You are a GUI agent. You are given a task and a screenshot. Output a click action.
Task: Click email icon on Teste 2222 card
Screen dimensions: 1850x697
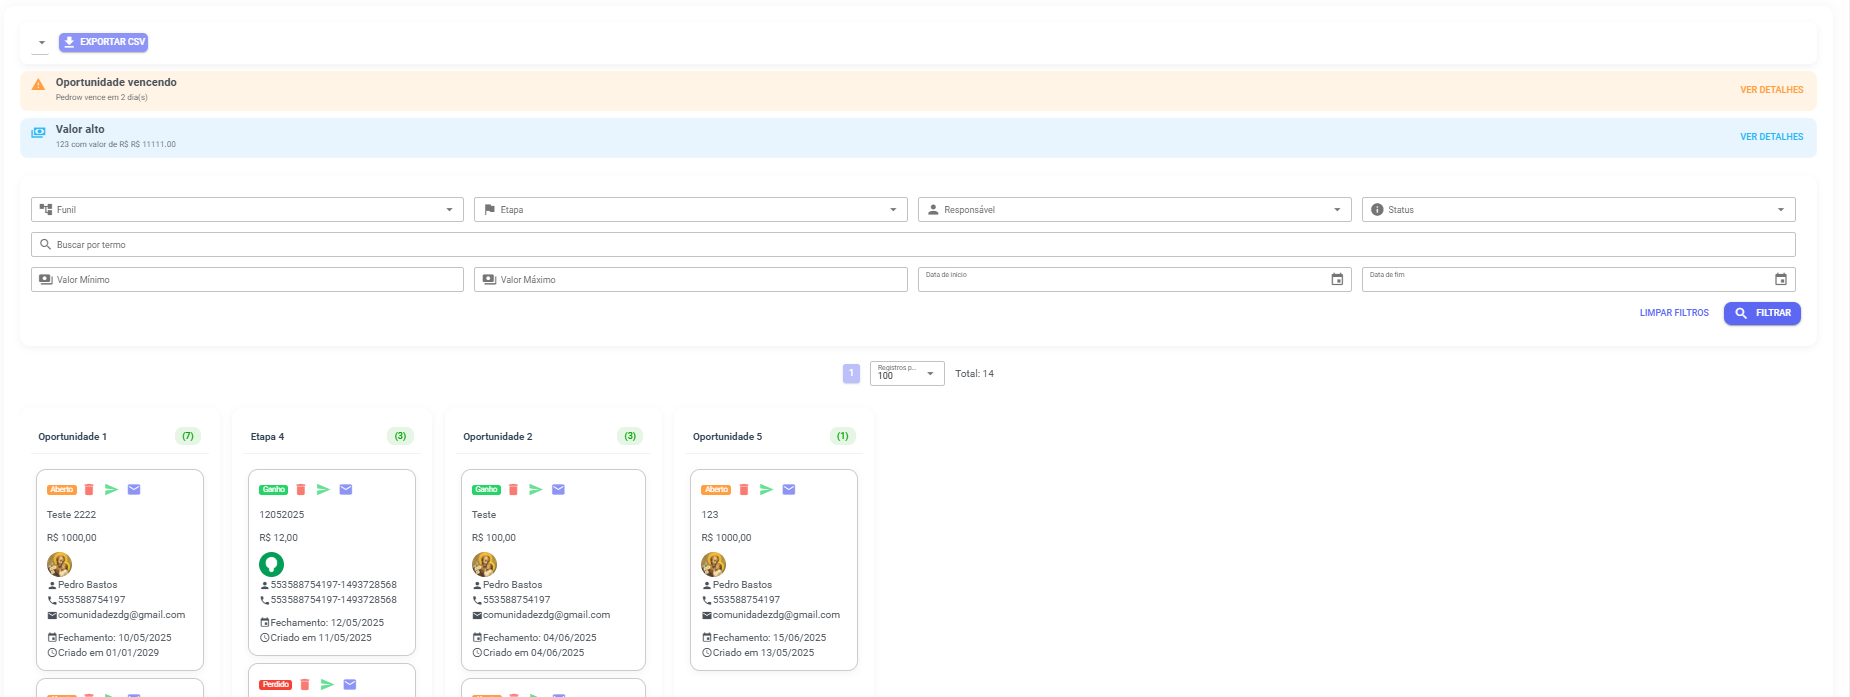click(x=134, y=490)
